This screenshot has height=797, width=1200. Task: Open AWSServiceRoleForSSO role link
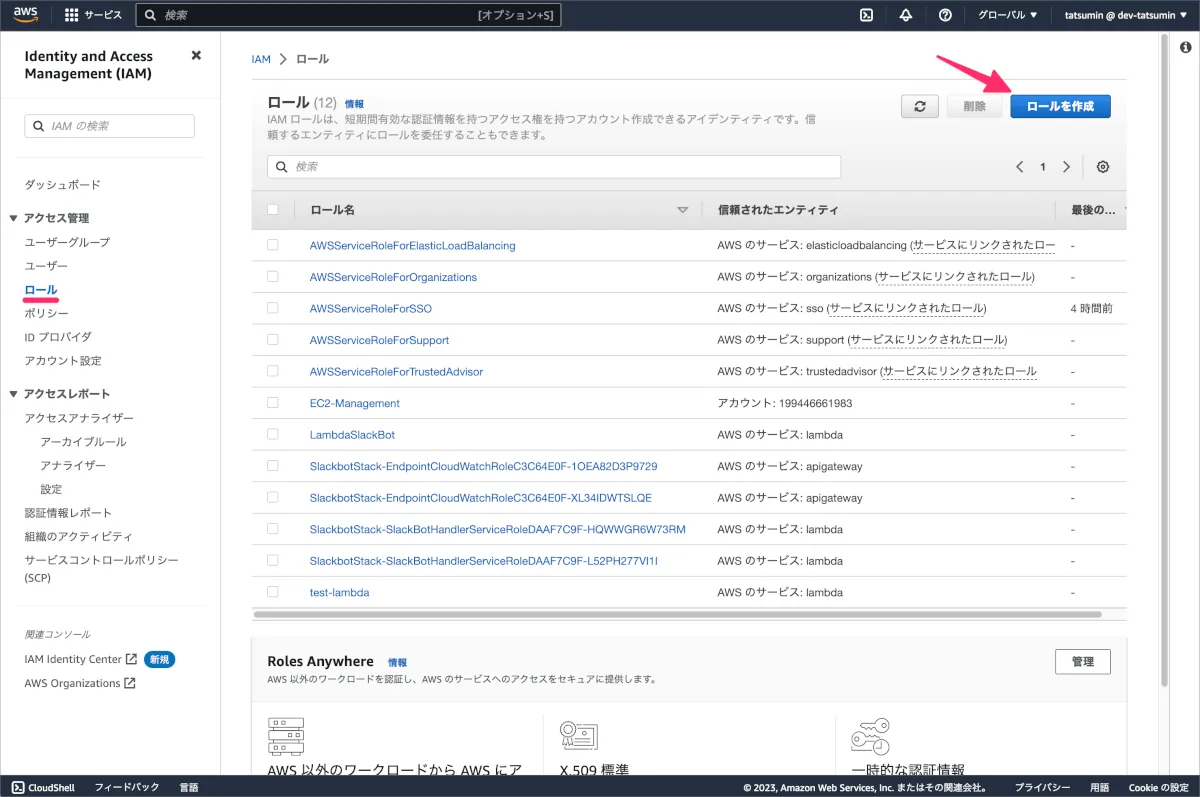[371, 308]
